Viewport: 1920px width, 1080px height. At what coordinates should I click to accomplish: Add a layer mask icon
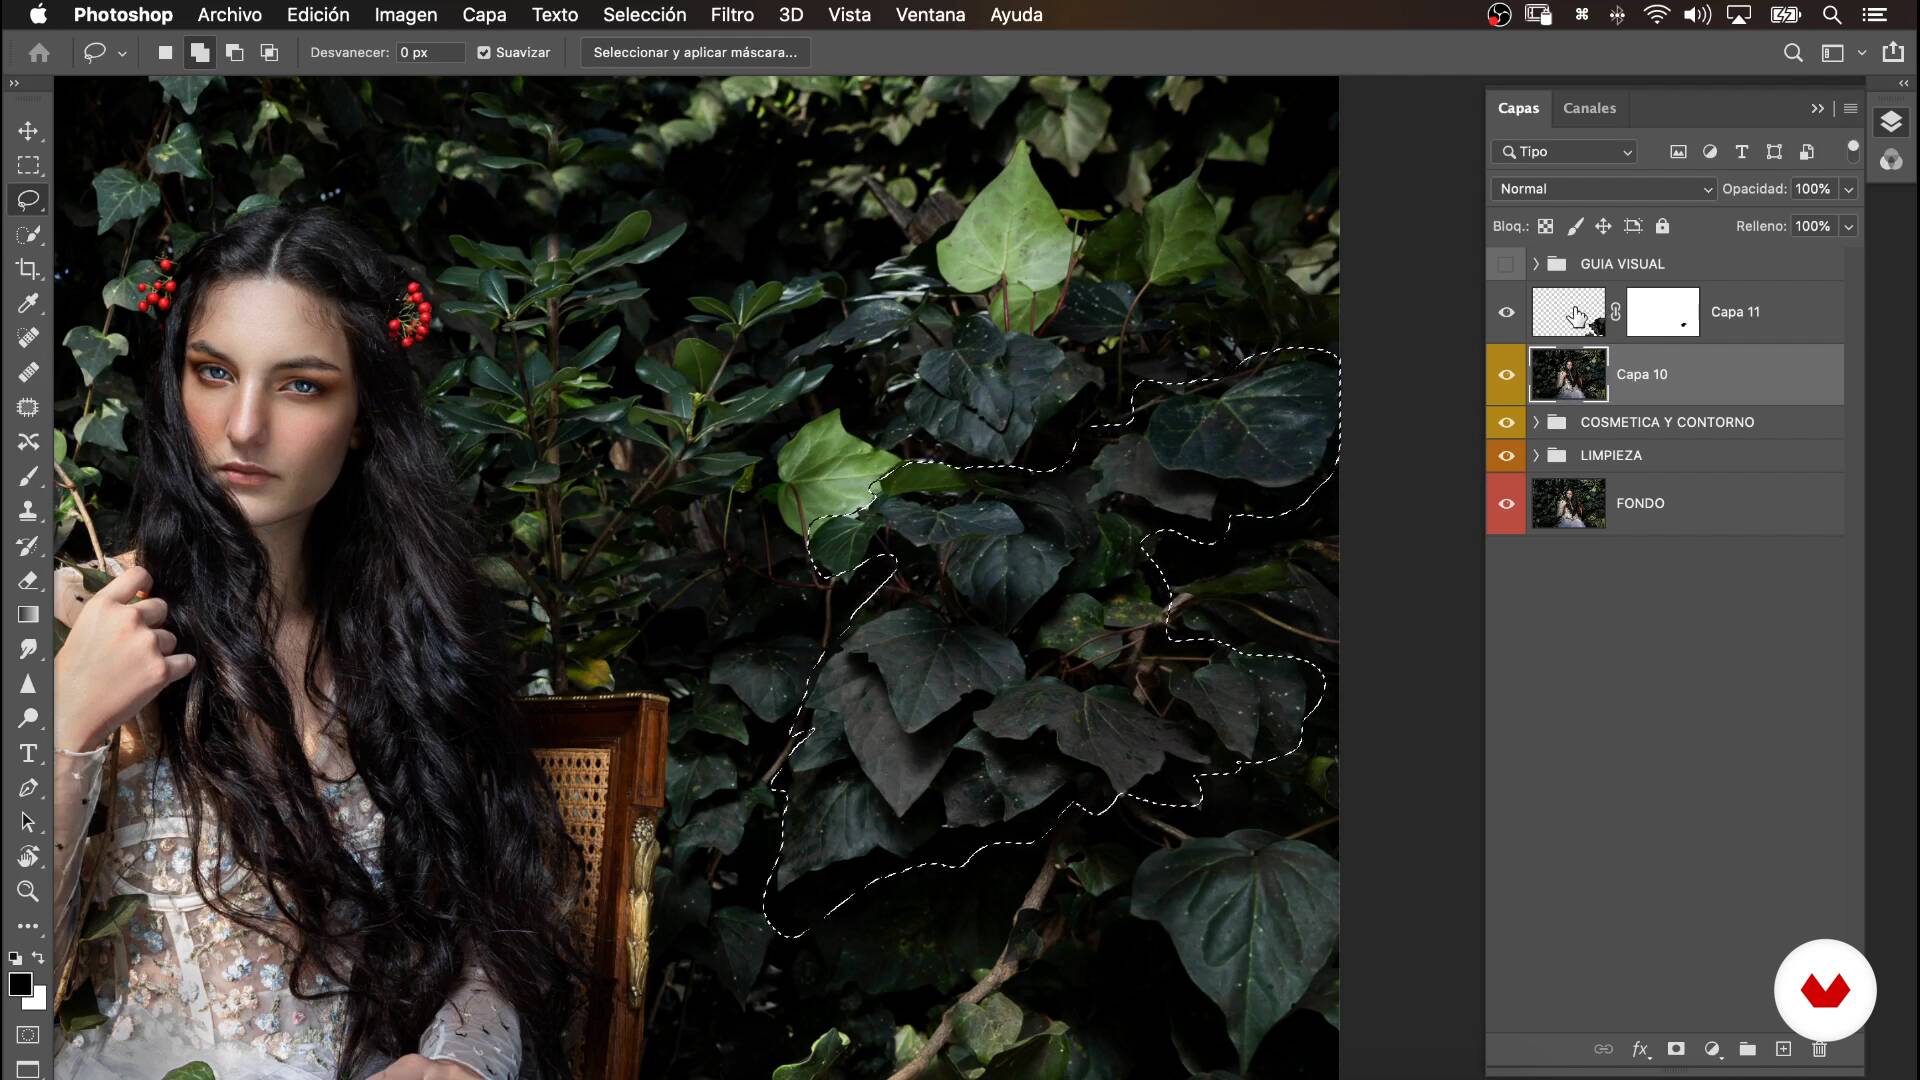coord(1676,1049)
